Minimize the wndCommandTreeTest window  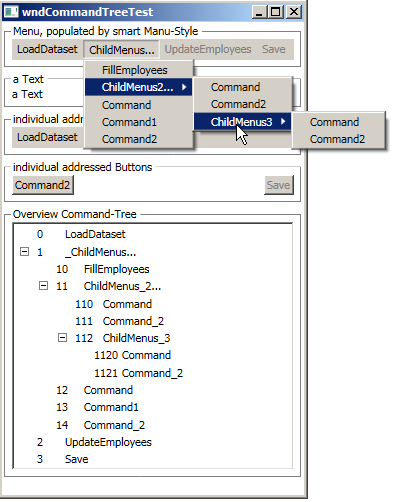(259, 12)
